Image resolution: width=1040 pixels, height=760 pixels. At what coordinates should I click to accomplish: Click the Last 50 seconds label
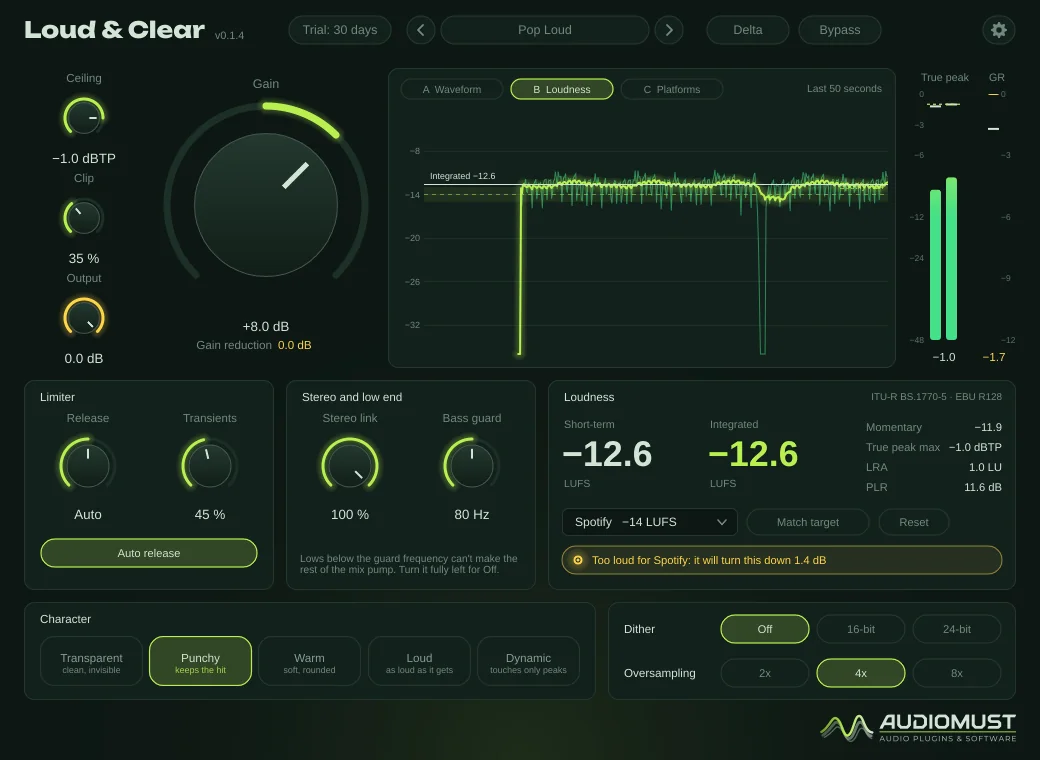844,89
